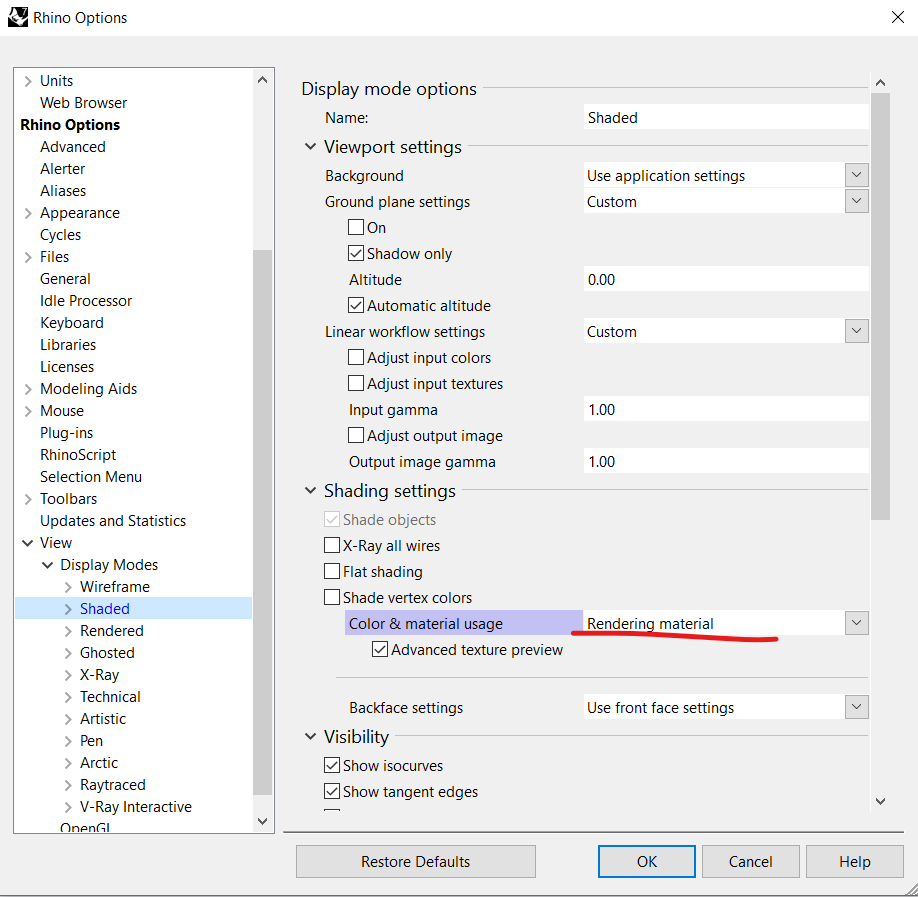
Task: Open the Background dropdown
Action: 857,175
